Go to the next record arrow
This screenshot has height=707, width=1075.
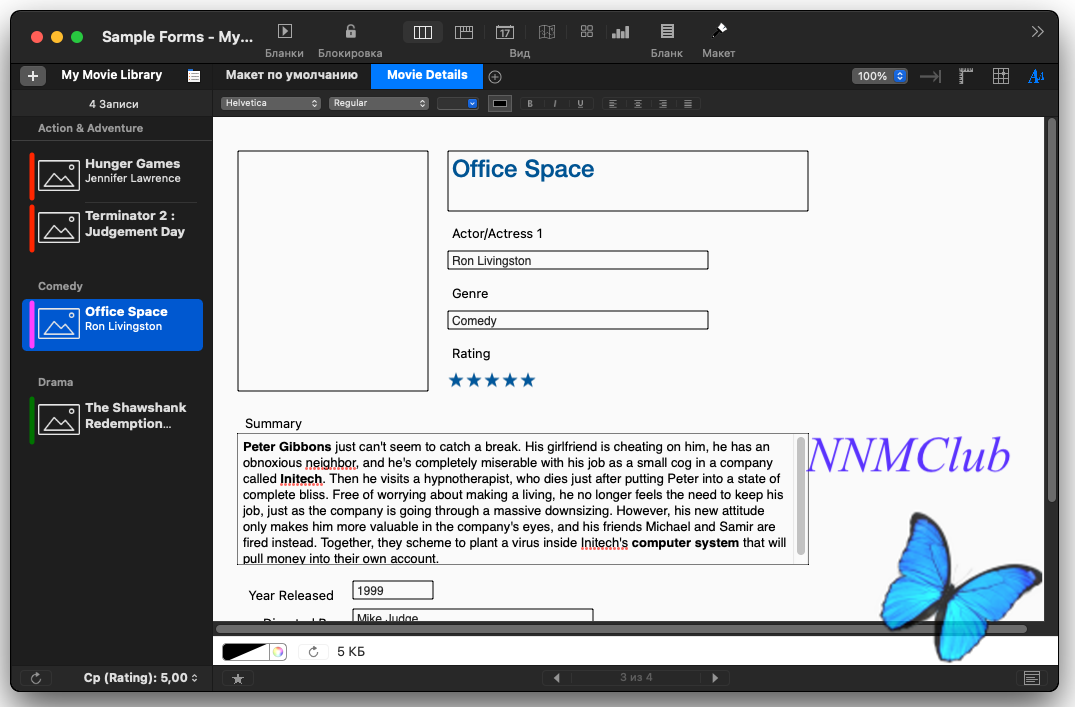pos(715,678)
